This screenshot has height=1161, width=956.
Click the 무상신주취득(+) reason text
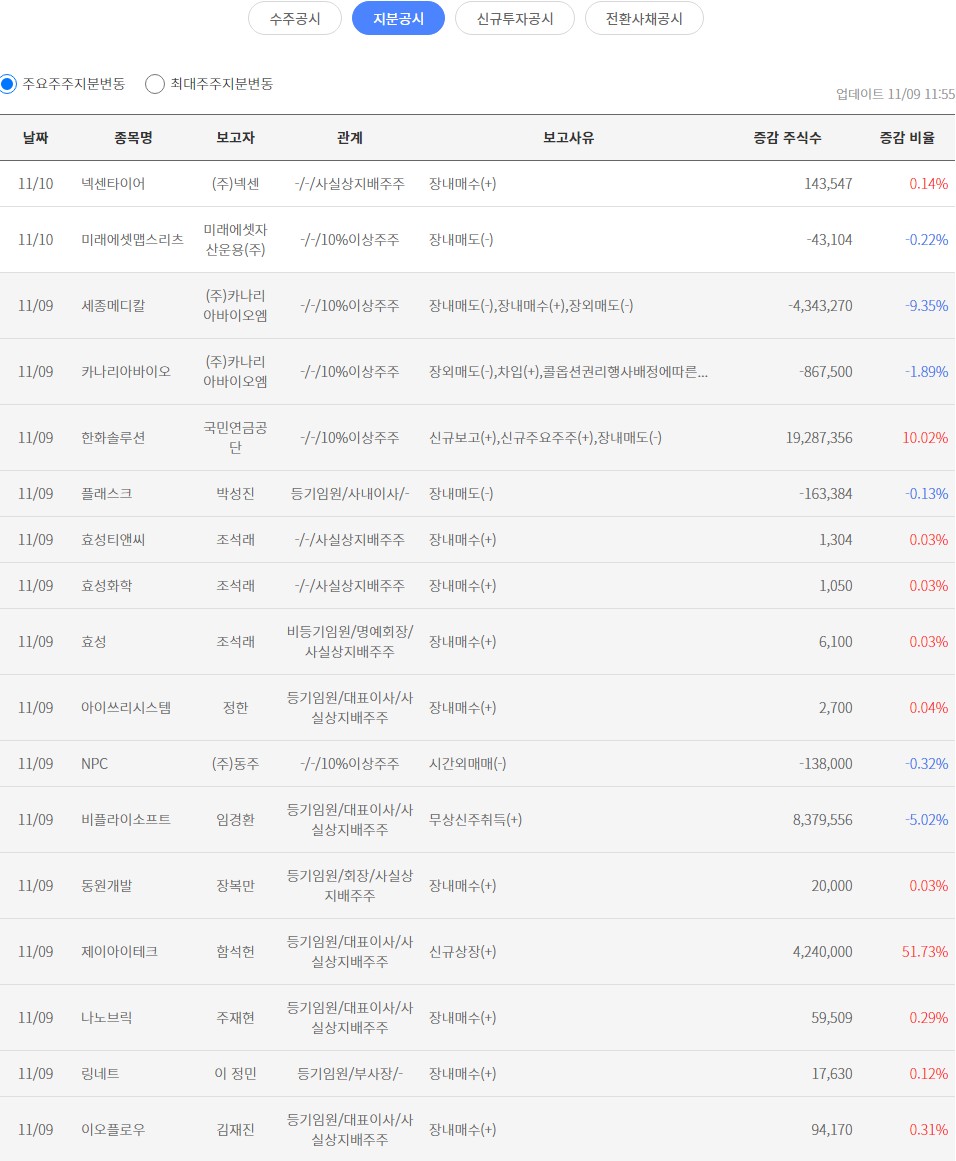(x=475, y=820)
